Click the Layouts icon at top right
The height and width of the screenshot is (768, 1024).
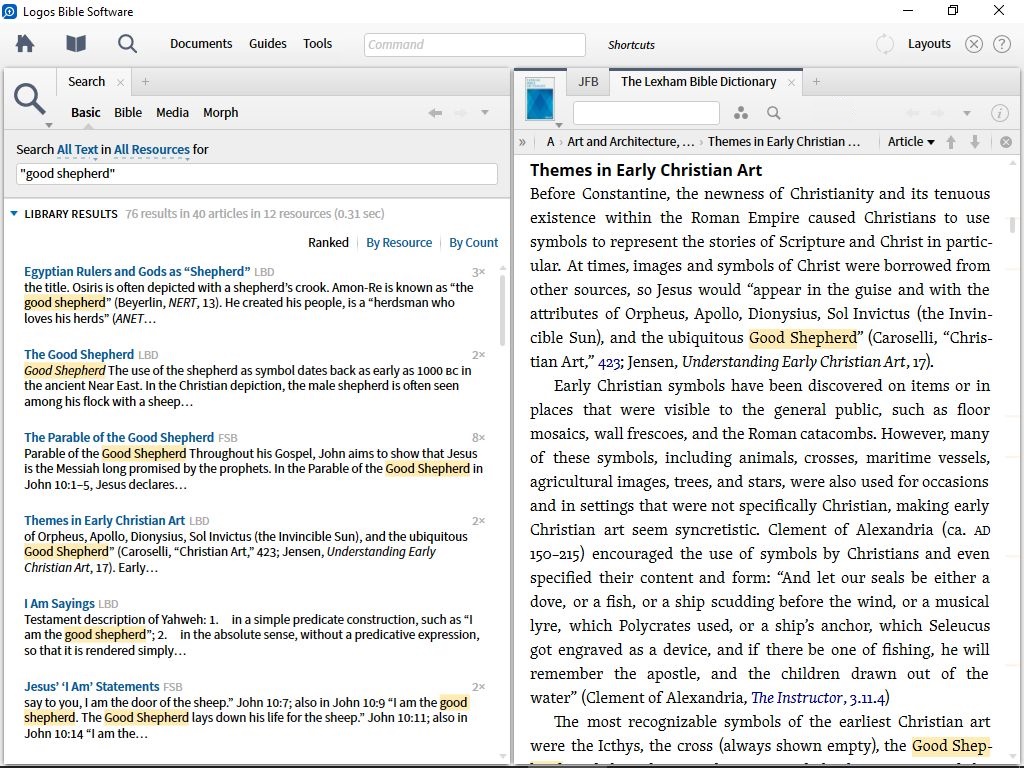tap(929, 43)
